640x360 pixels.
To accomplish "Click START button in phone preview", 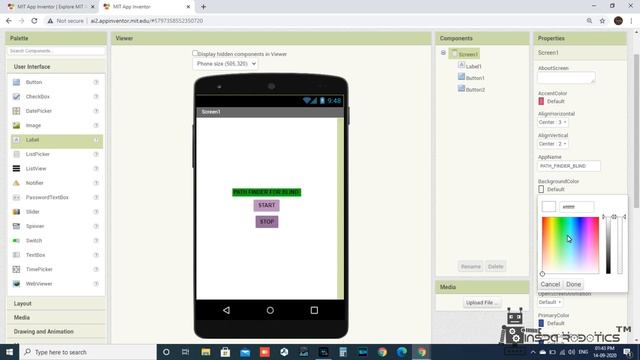I will [267, 205].
